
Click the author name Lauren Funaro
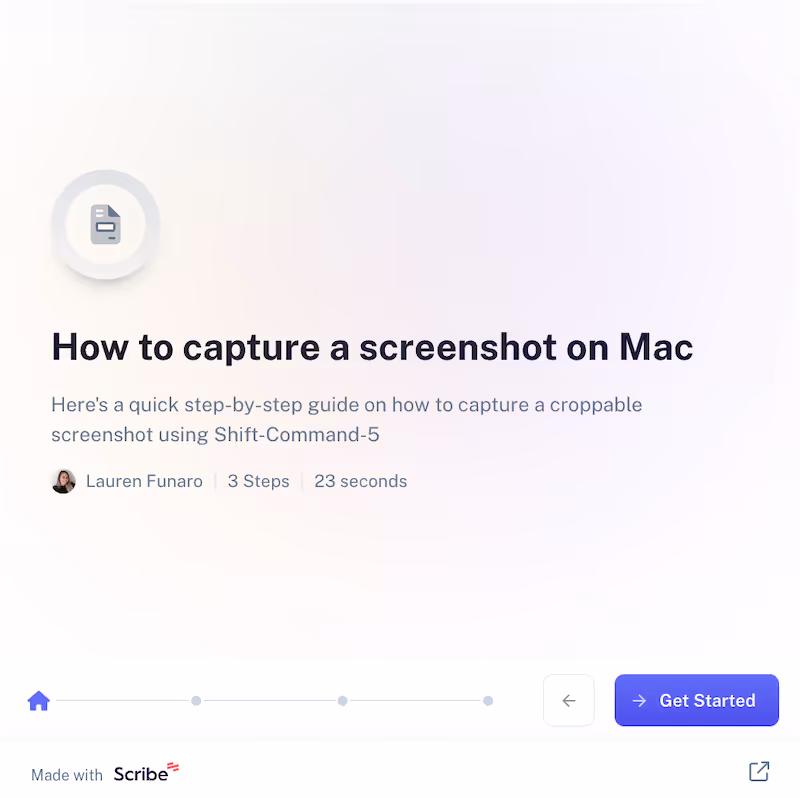[144, 481]
